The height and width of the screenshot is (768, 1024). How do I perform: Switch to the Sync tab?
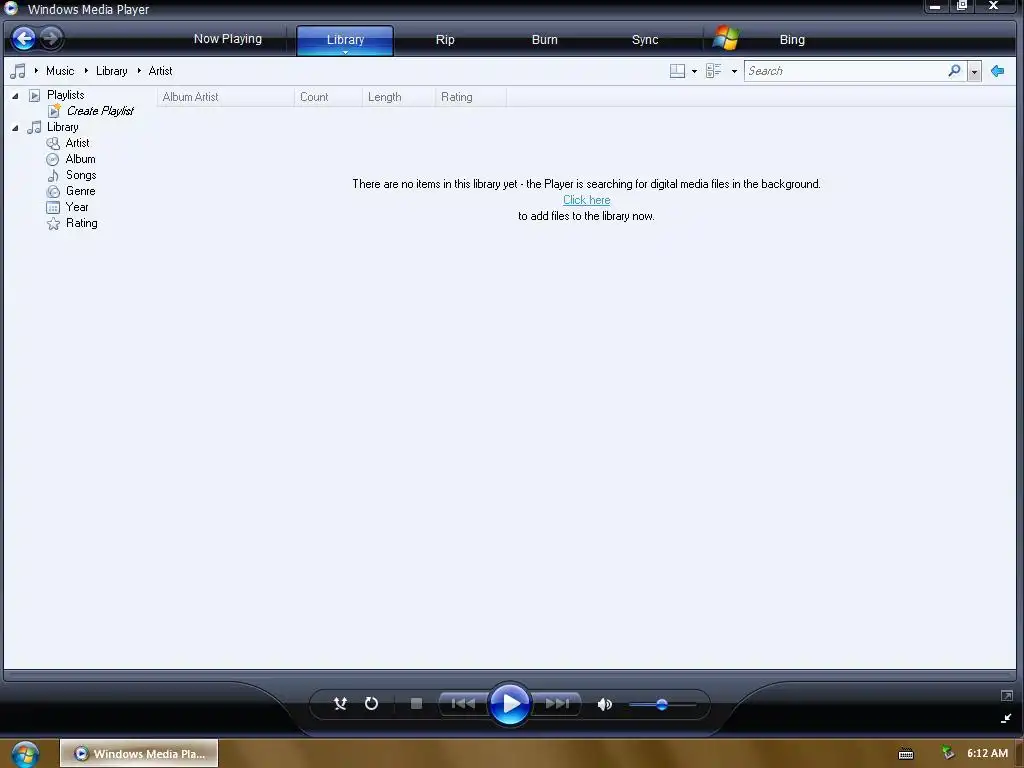click(645, 39)
